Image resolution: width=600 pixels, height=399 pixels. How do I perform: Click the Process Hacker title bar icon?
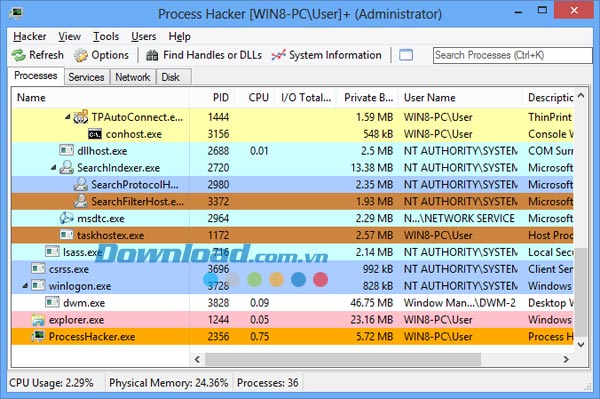tap(16, 13)
